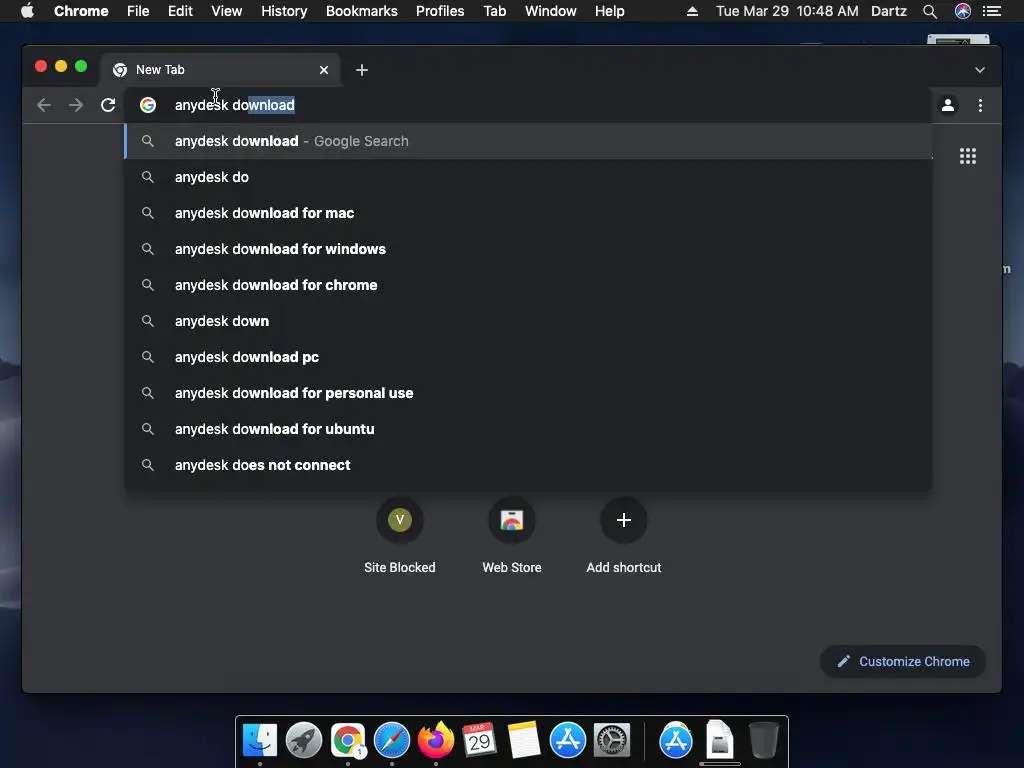
Task: Choose 'anydesk download for ubuntu' suggestion
Action: (x=528, y=428)
